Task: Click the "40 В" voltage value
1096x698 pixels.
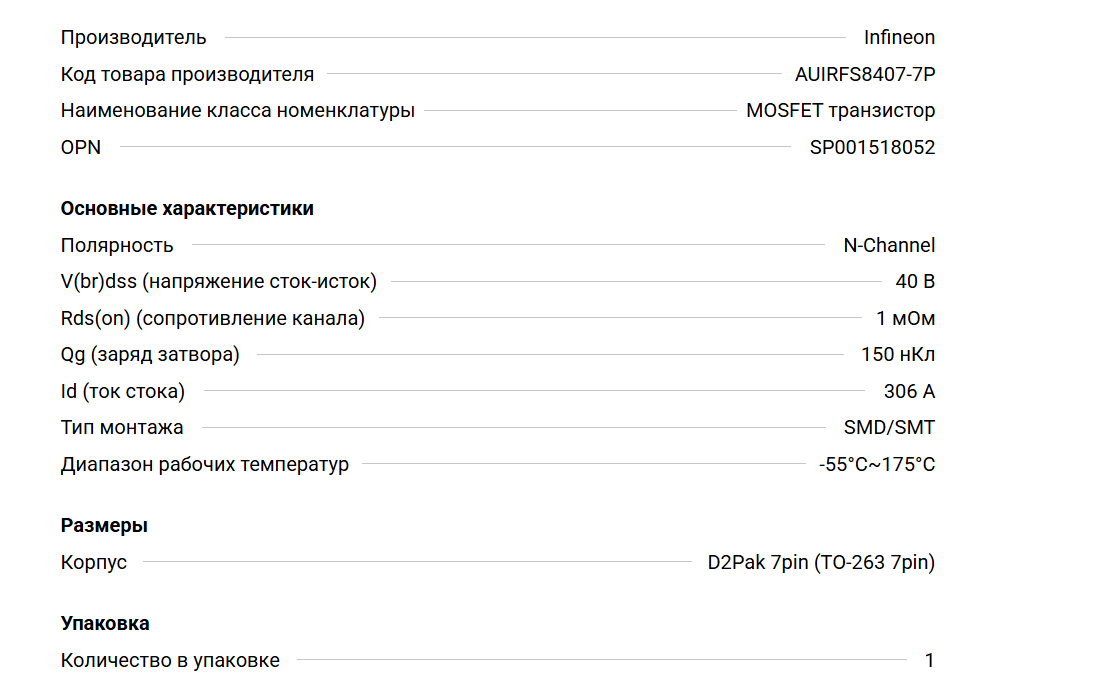Action: click(915, 282)
